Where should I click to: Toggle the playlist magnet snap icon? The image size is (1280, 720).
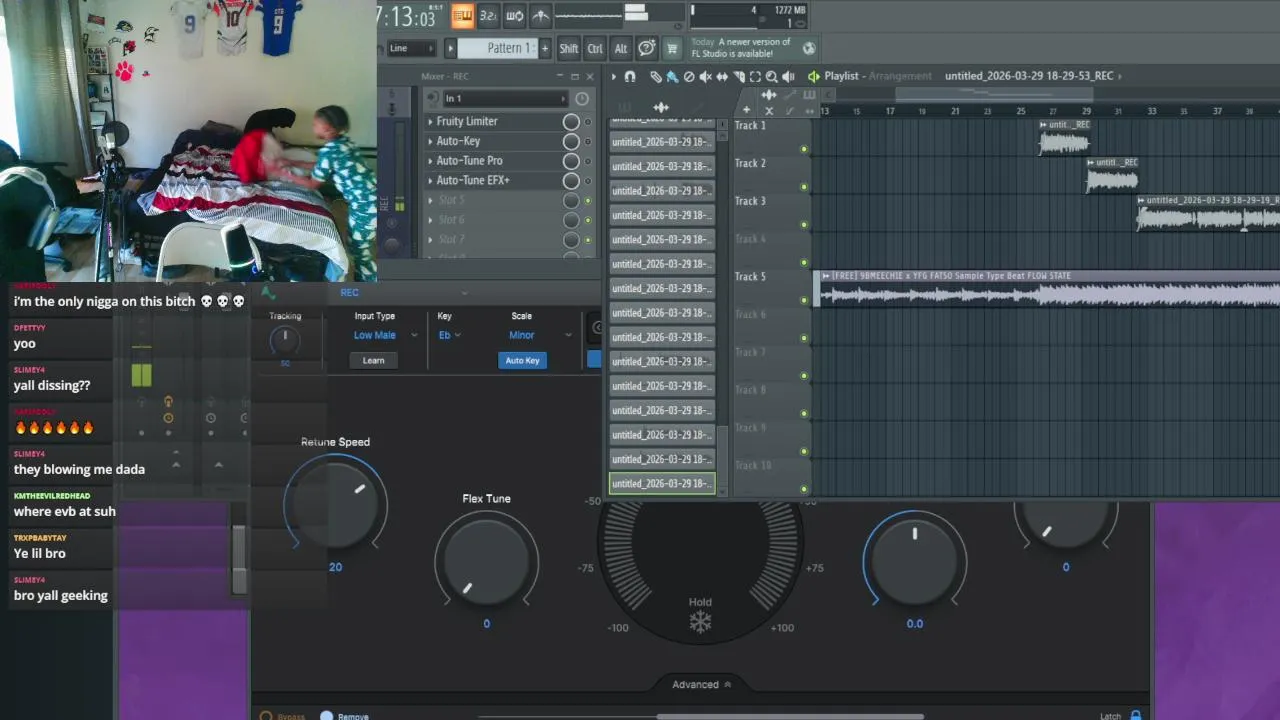point(630,76)
